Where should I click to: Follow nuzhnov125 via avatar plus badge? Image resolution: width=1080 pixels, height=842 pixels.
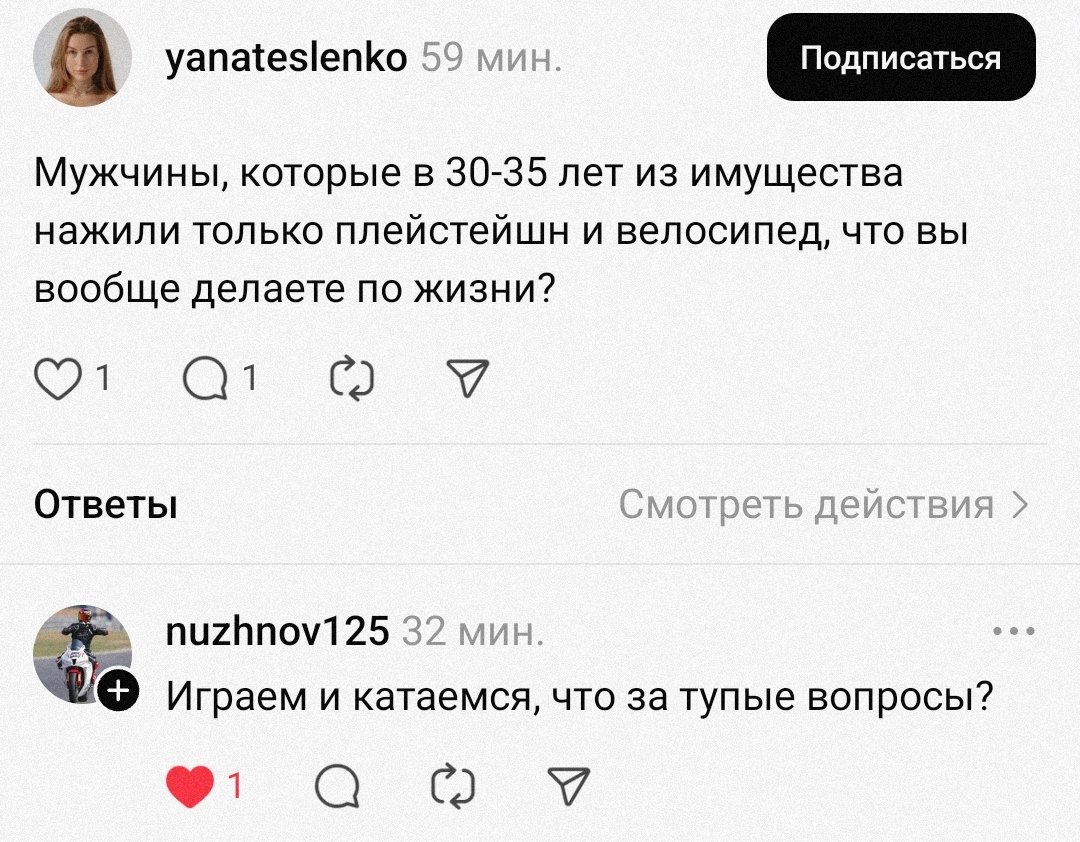pos(117,689)
